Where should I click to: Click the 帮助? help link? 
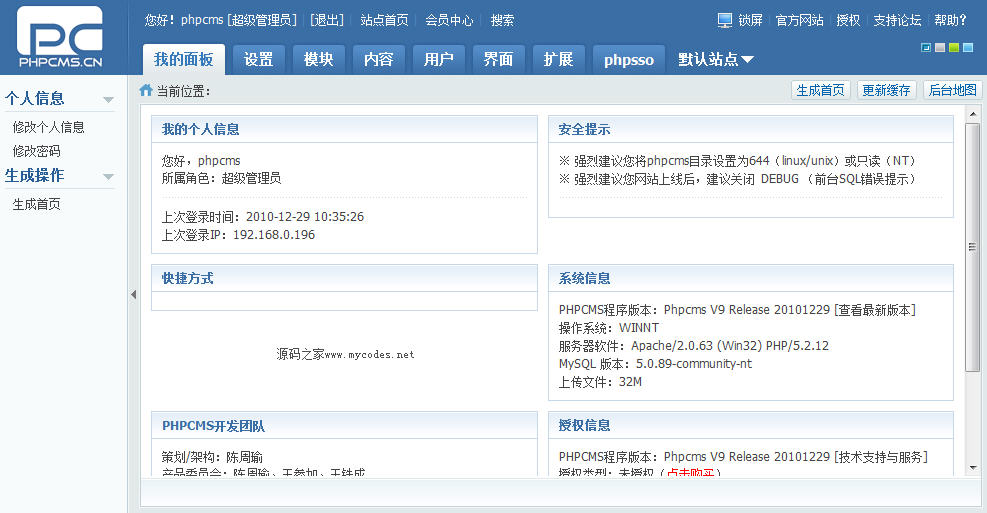(950, 20)
